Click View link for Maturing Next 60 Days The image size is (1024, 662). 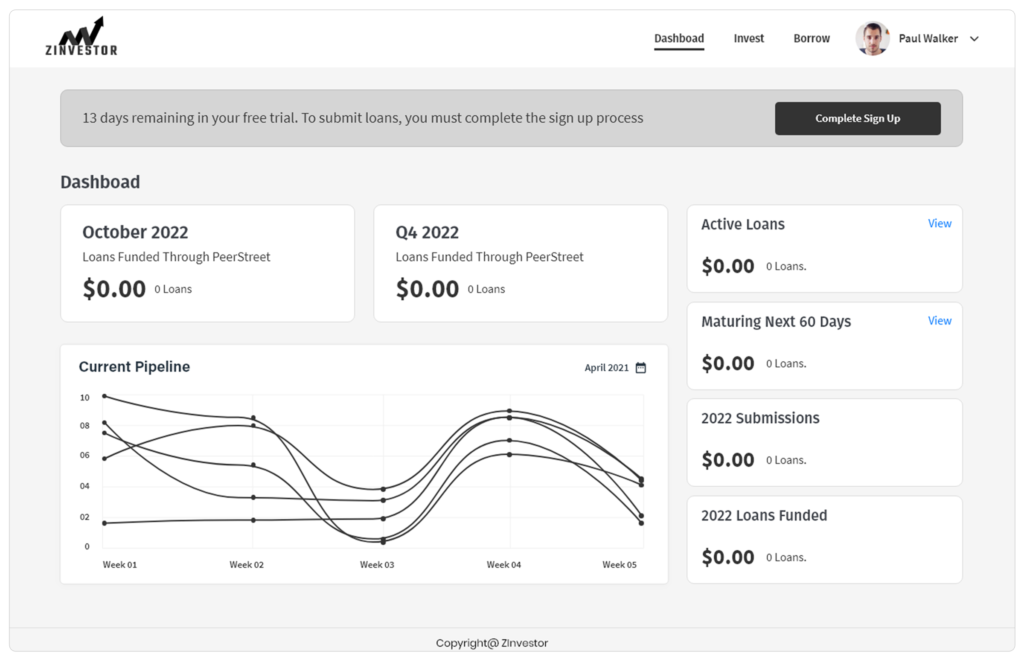(x=939, y=321)
